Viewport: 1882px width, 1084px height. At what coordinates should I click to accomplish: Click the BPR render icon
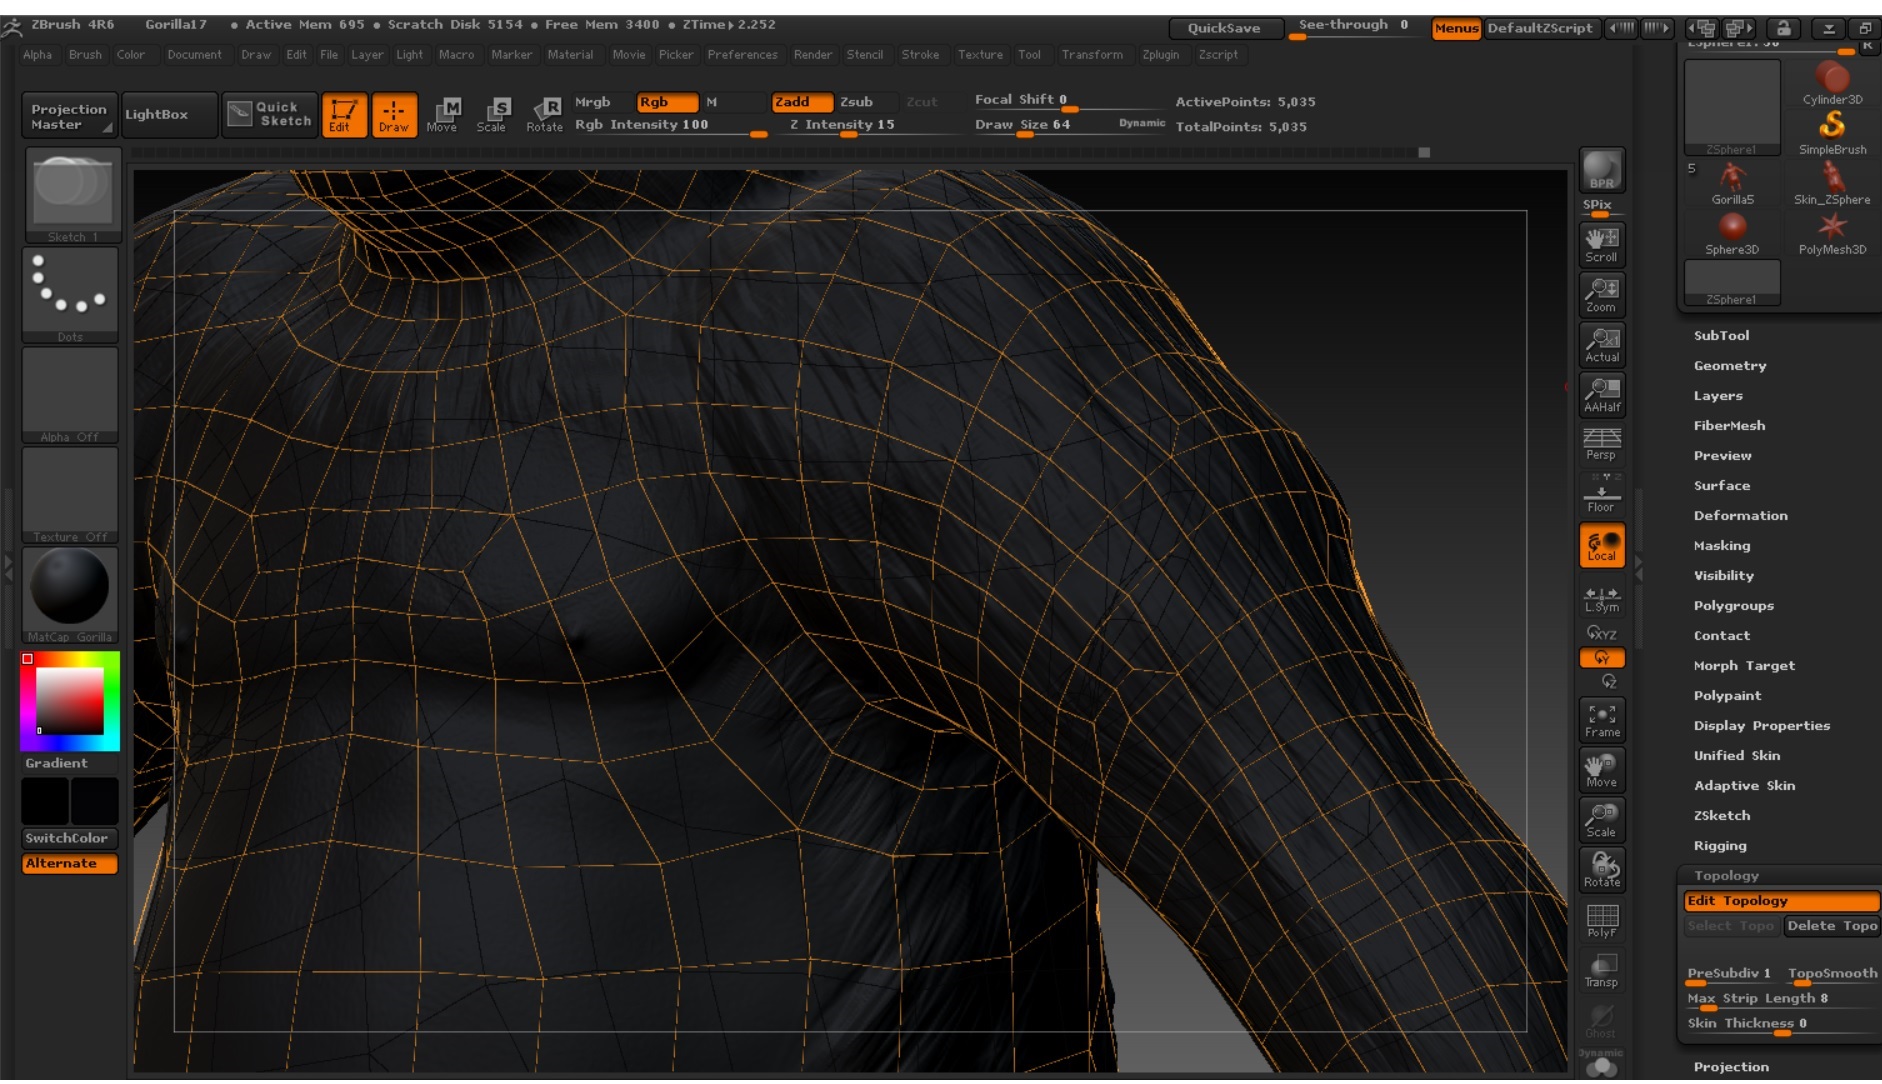pos(1601,170)
